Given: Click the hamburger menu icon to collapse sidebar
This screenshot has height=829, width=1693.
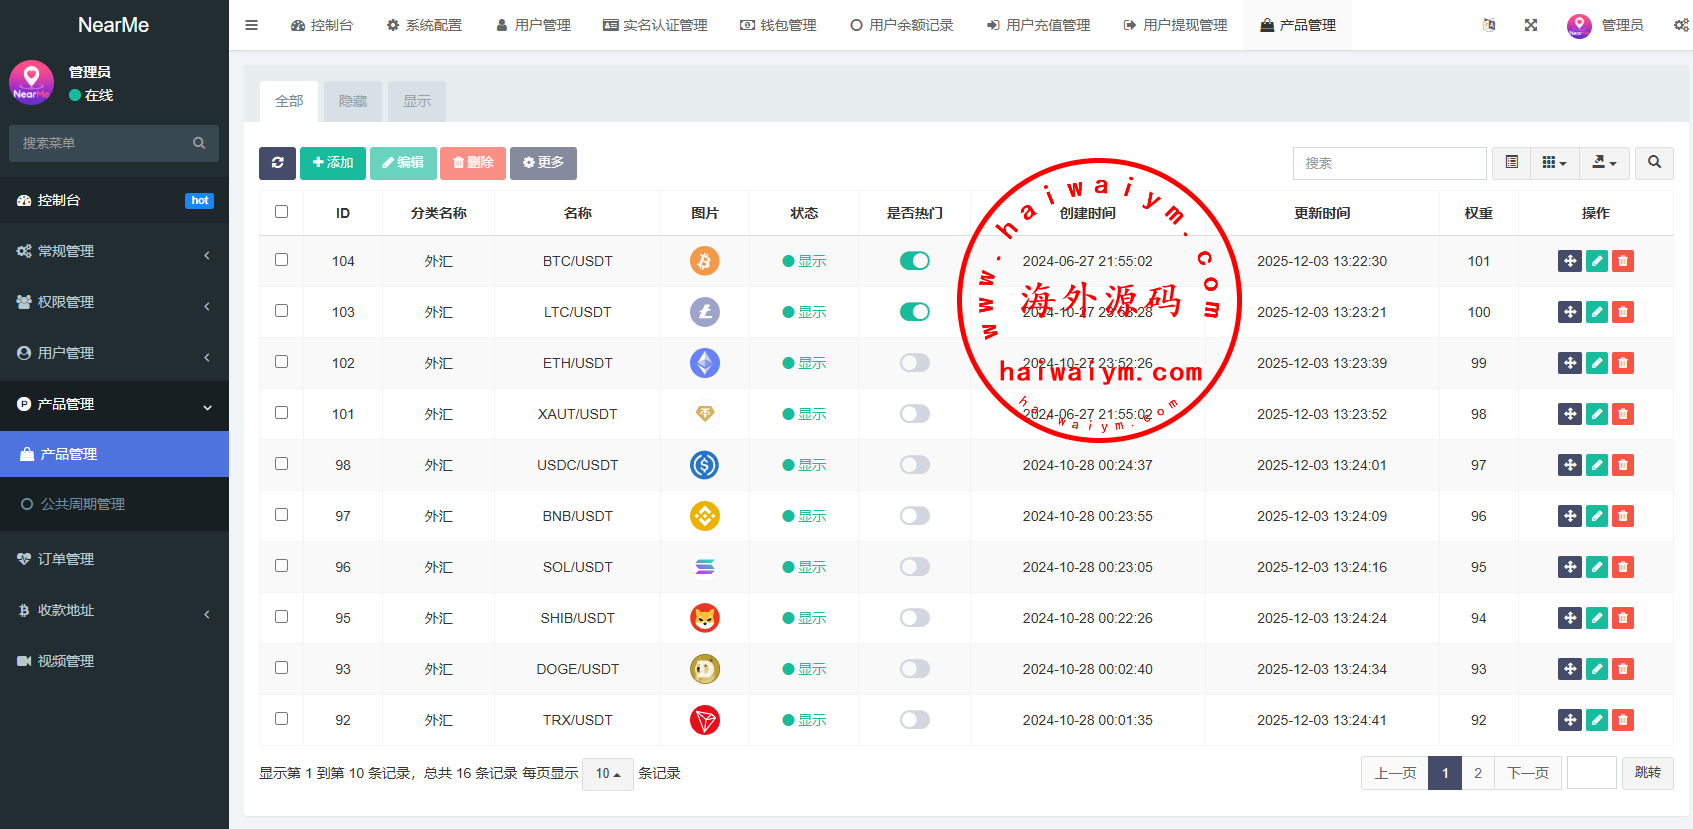Looking at the screenshot, I should point(252,25).
